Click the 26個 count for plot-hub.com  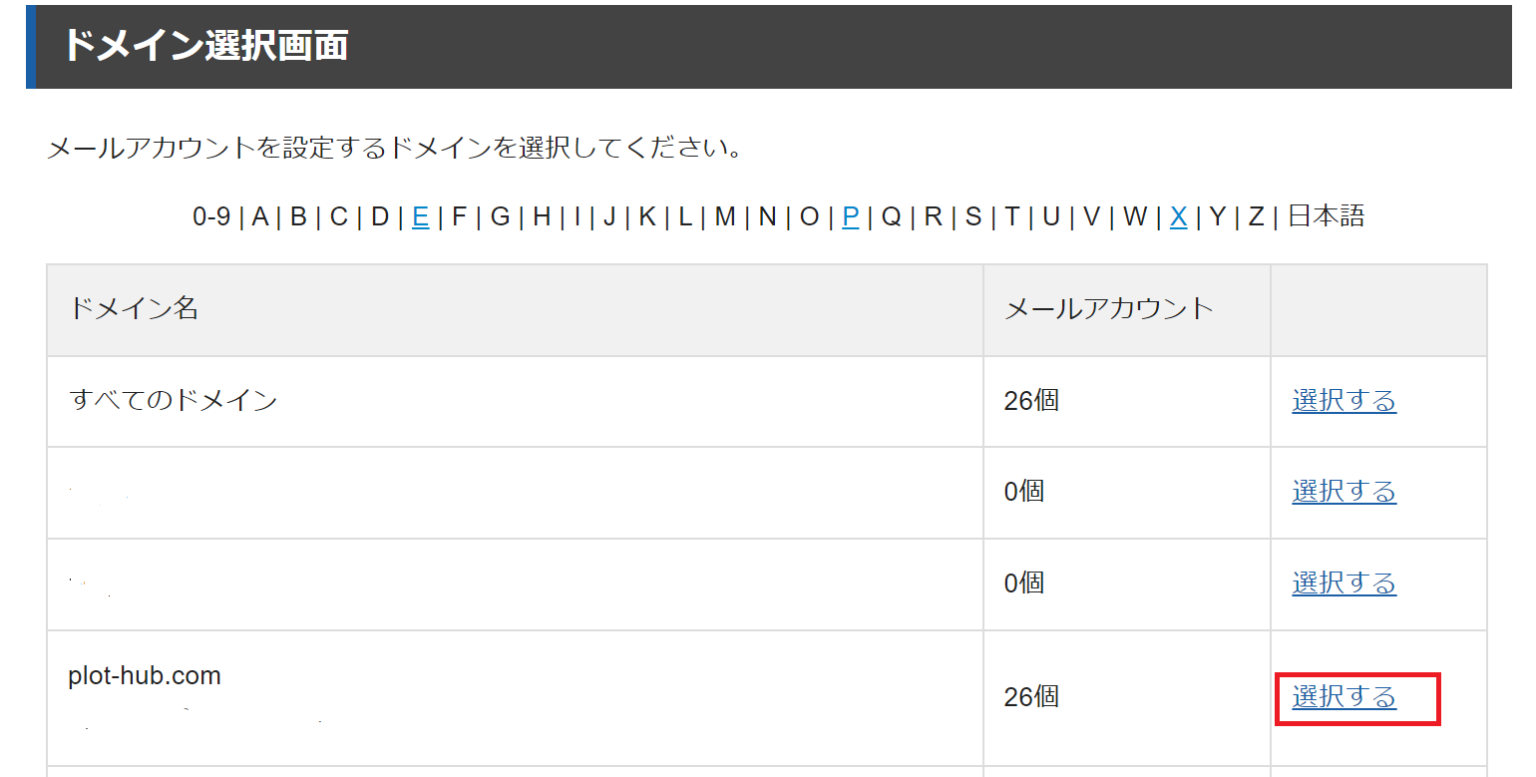click(1031, 696)
